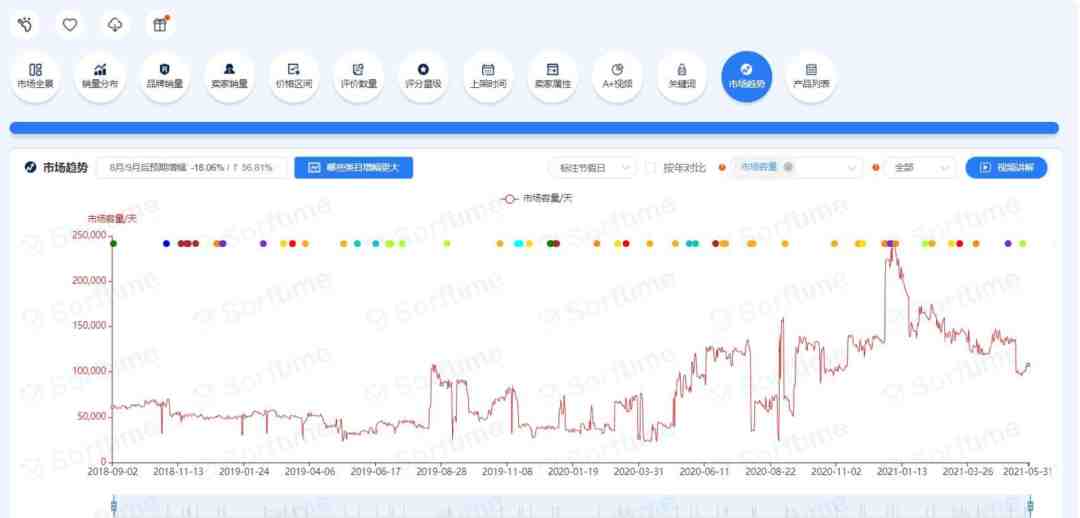Click the 50,000 y-axis value

tap(92, 417)
